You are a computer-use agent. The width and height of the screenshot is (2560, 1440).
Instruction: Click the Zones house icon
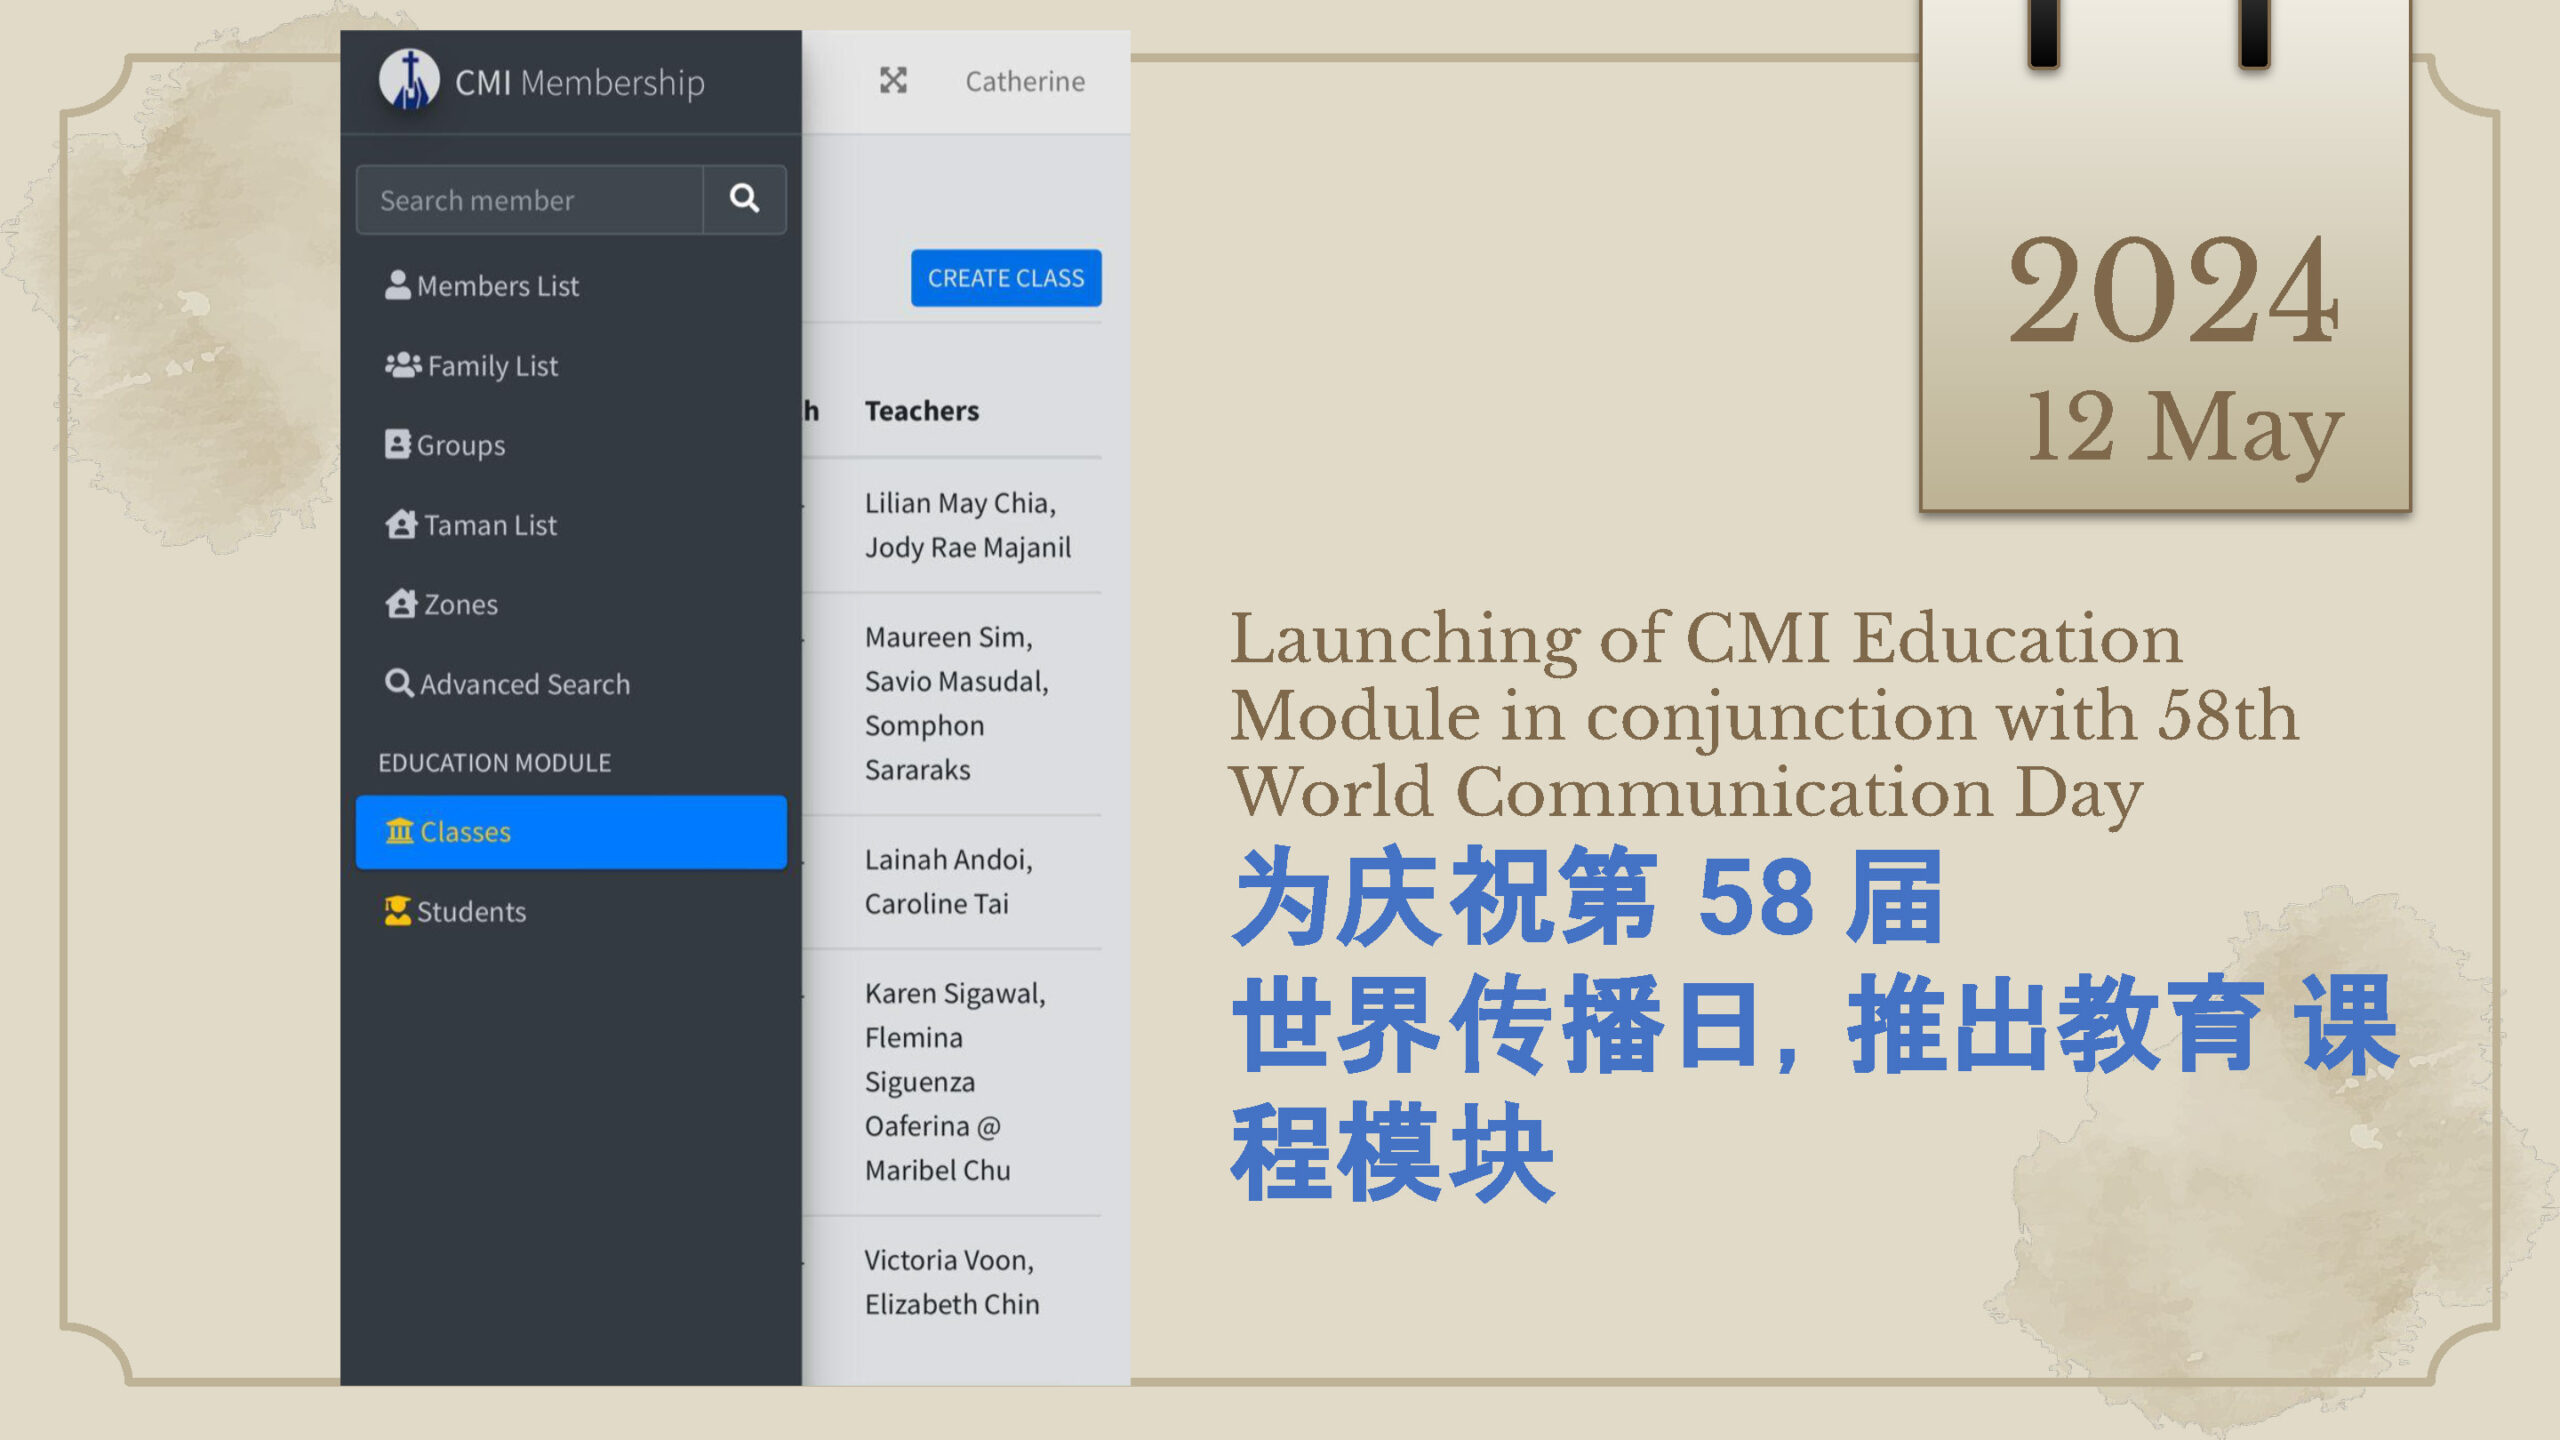click(x=401, y=603)
